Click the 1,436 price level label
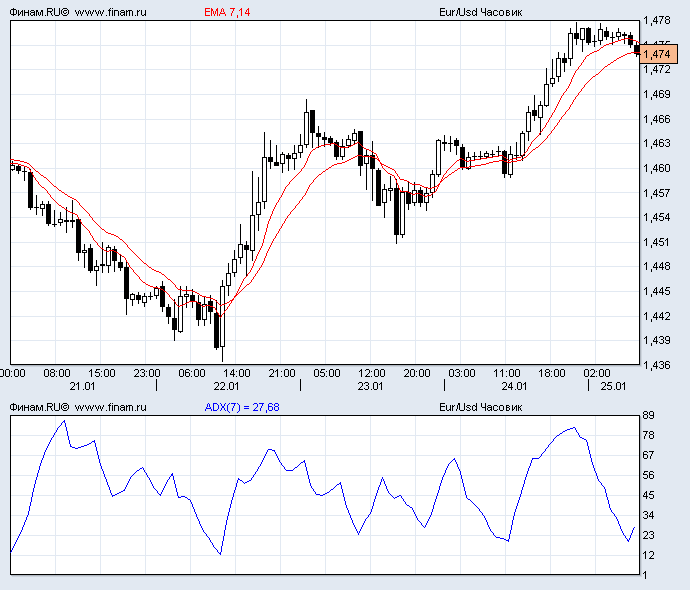 pyautogui.click(x=657, y=366)
